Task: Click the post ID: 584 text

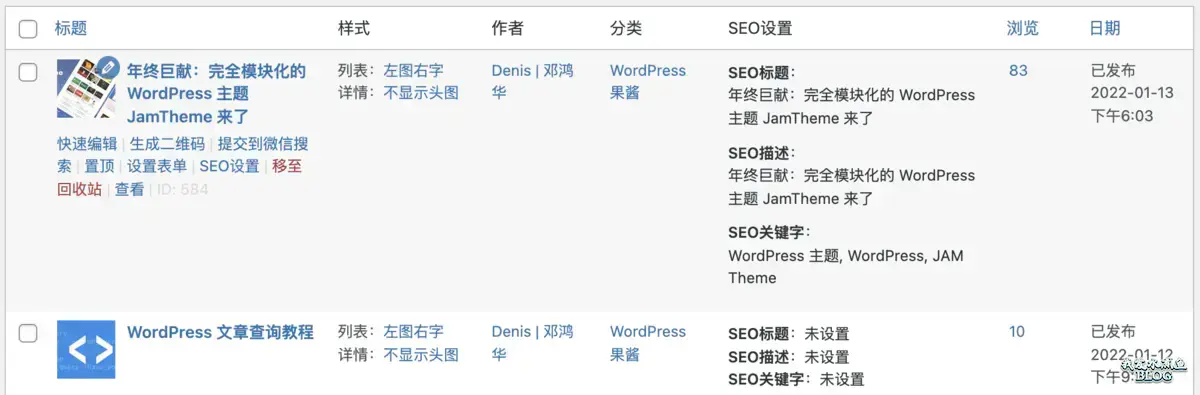Action: (183, 189)
